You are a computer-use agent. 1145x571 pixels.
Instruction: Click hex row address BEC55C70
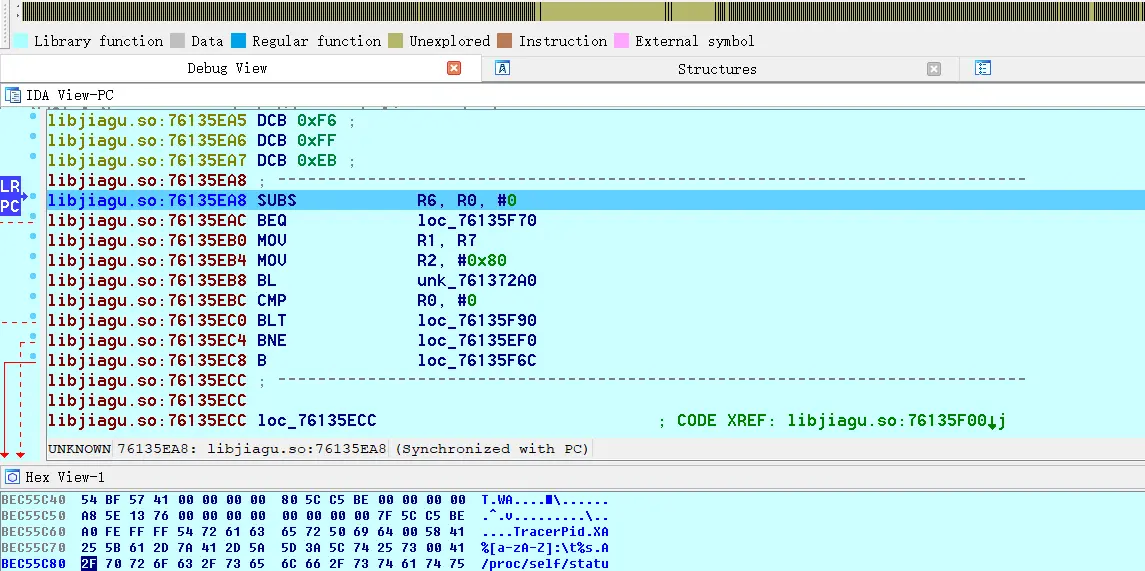[34, 548]
